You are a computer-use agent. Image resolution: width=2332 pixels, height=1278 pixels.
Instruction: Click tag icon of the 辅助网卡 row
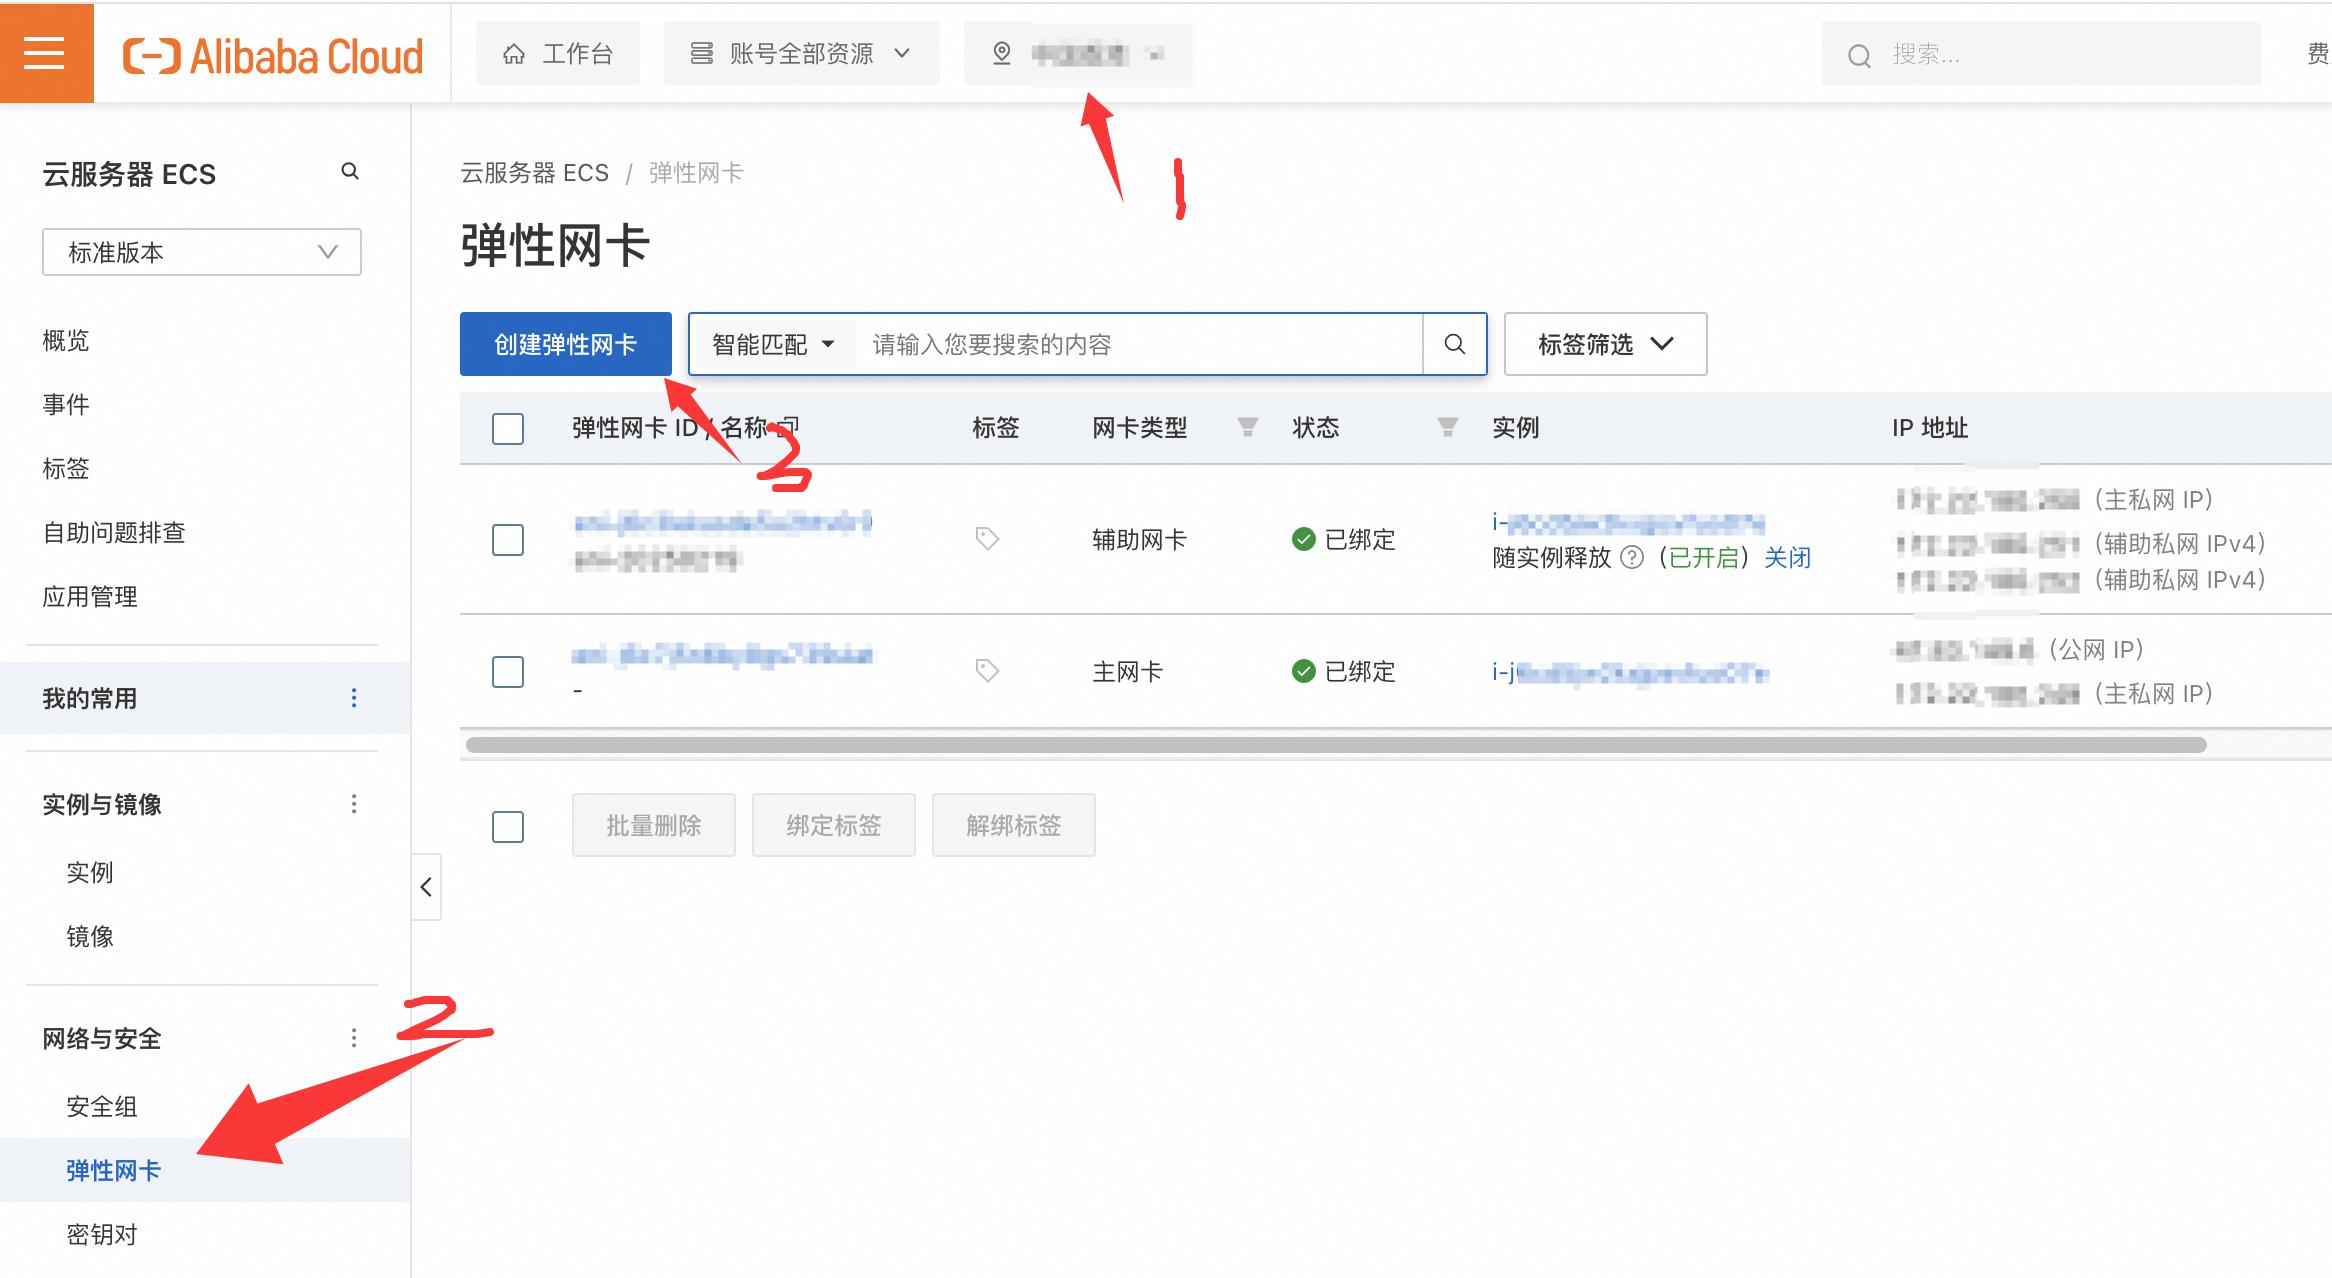(x=987, y=539)
